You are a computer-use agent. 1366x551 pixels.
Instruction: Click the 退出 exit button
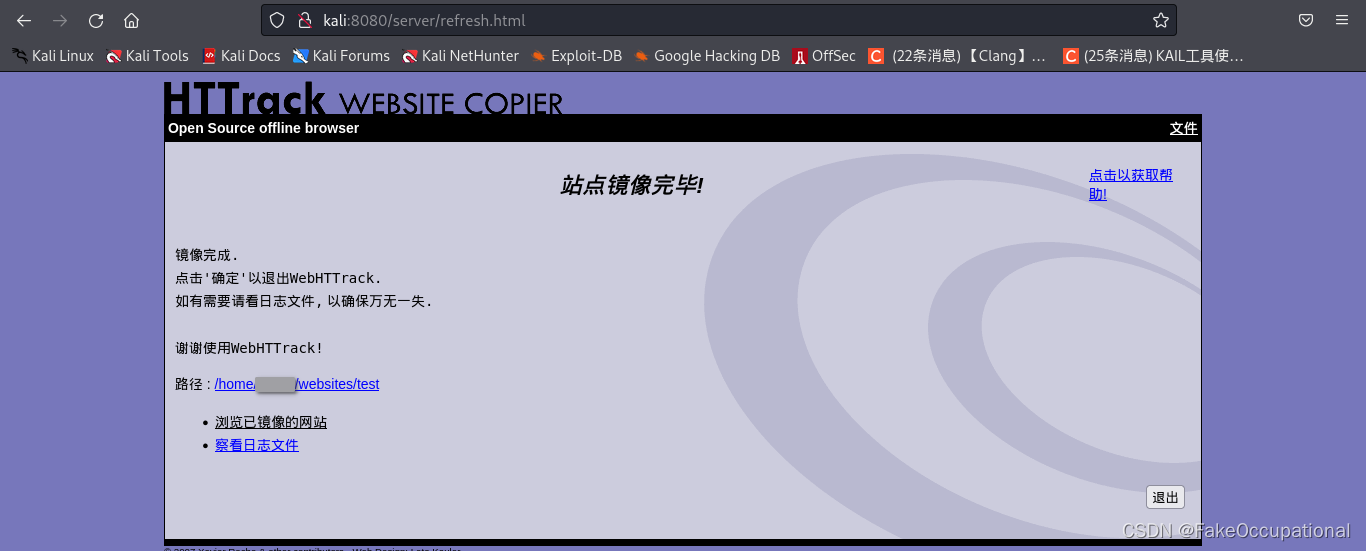tap(1165, 497)
